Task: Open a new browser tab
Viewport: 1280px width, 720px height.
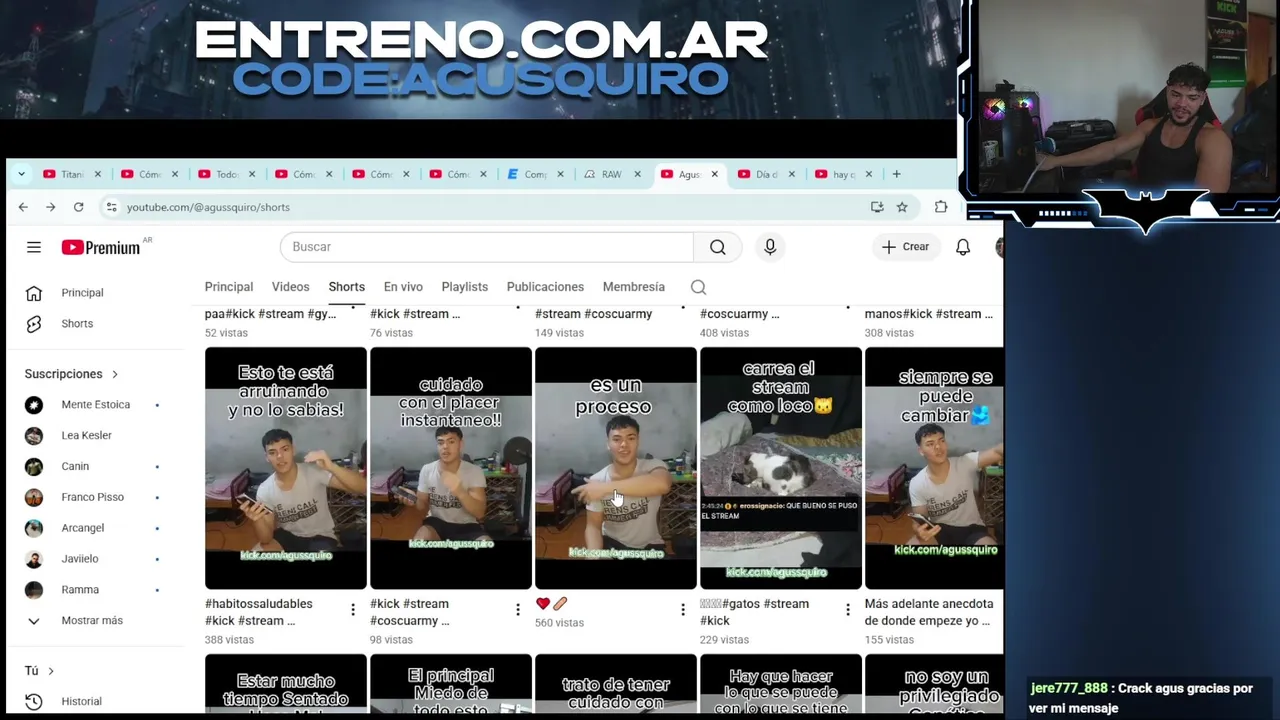Action: pyautogui.click(x=896, y=174)
